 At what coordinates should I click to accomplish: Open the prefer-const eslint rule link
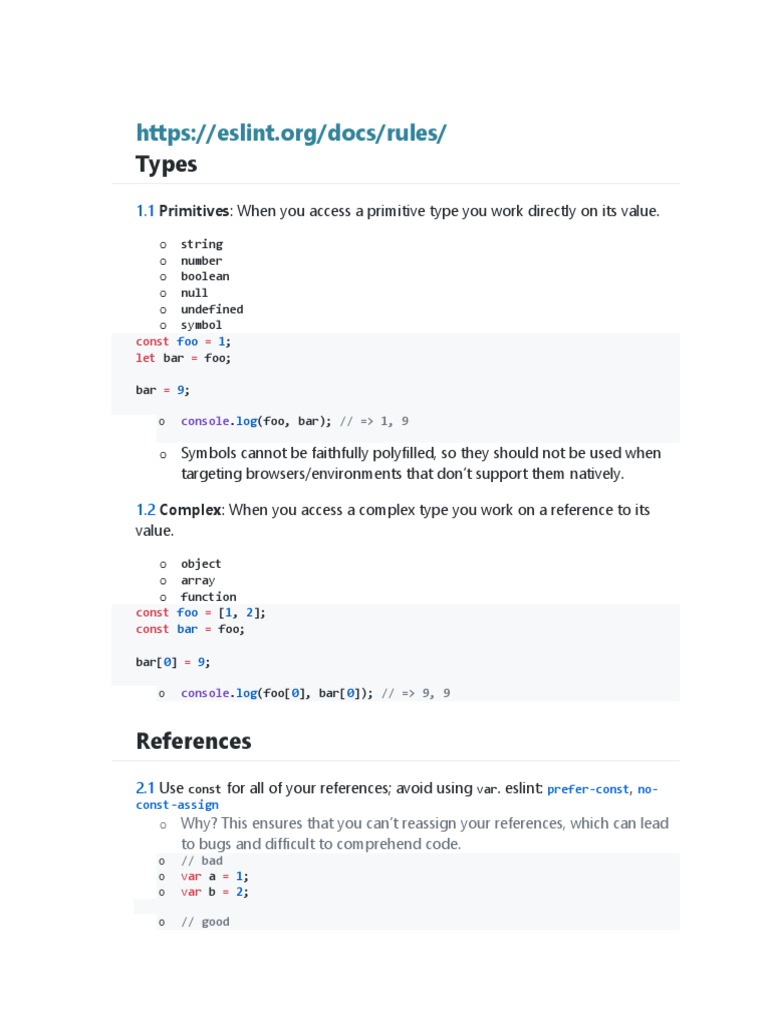588,789
